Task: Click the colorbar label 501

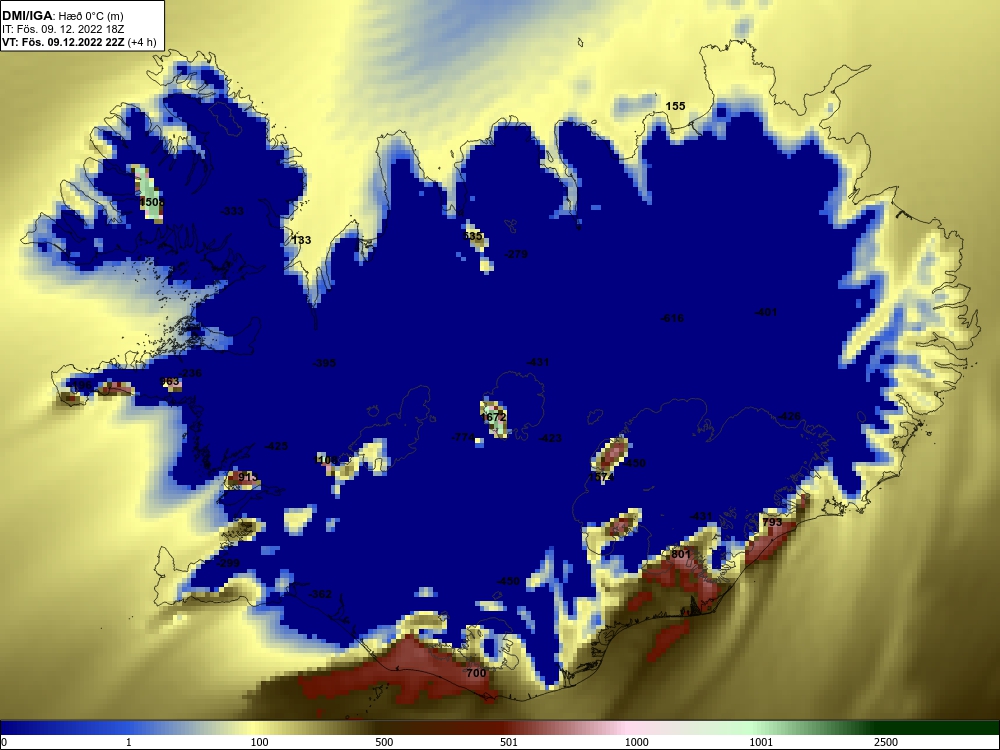Action: point(509,742)
